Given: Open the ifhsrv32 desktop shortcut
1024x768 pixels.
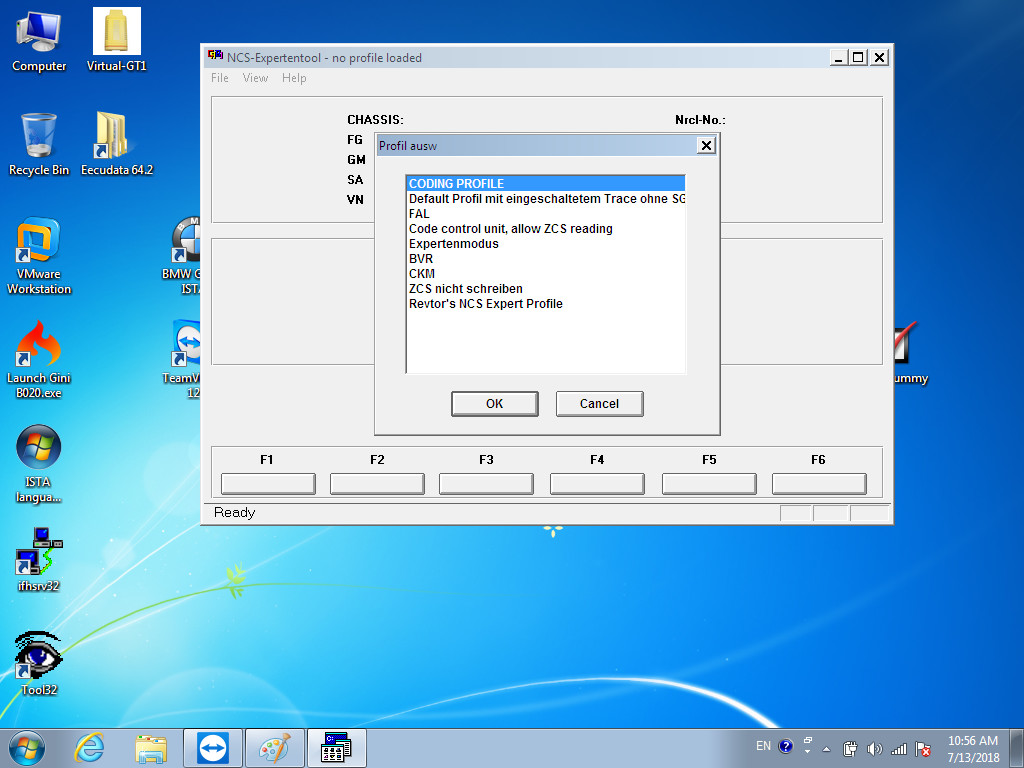Looking at the screenshot, I should point(39,552).
